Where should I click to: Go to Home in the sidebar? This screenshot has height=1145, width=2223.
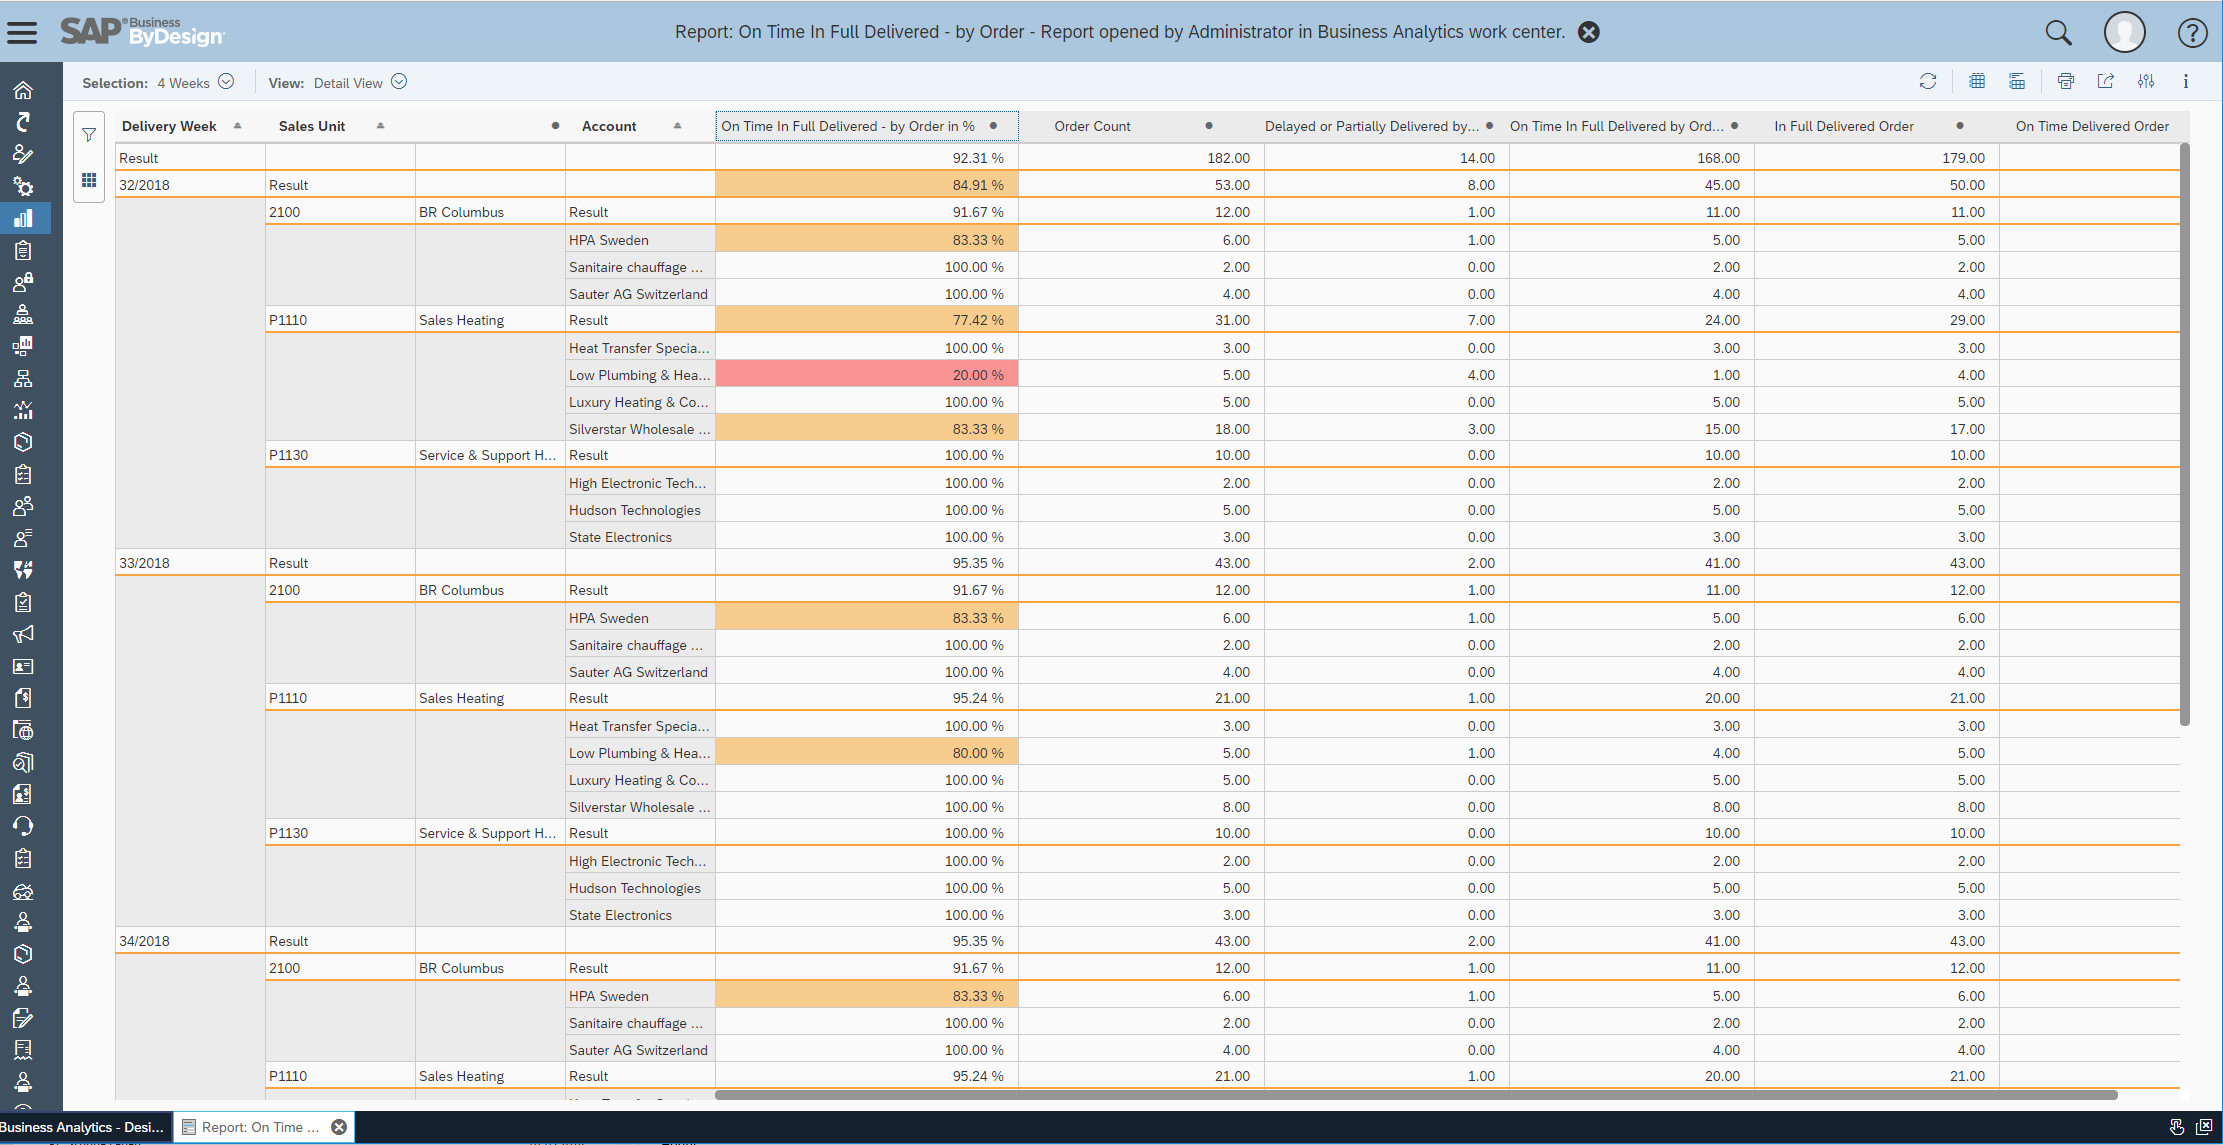(x=23, y=90)
